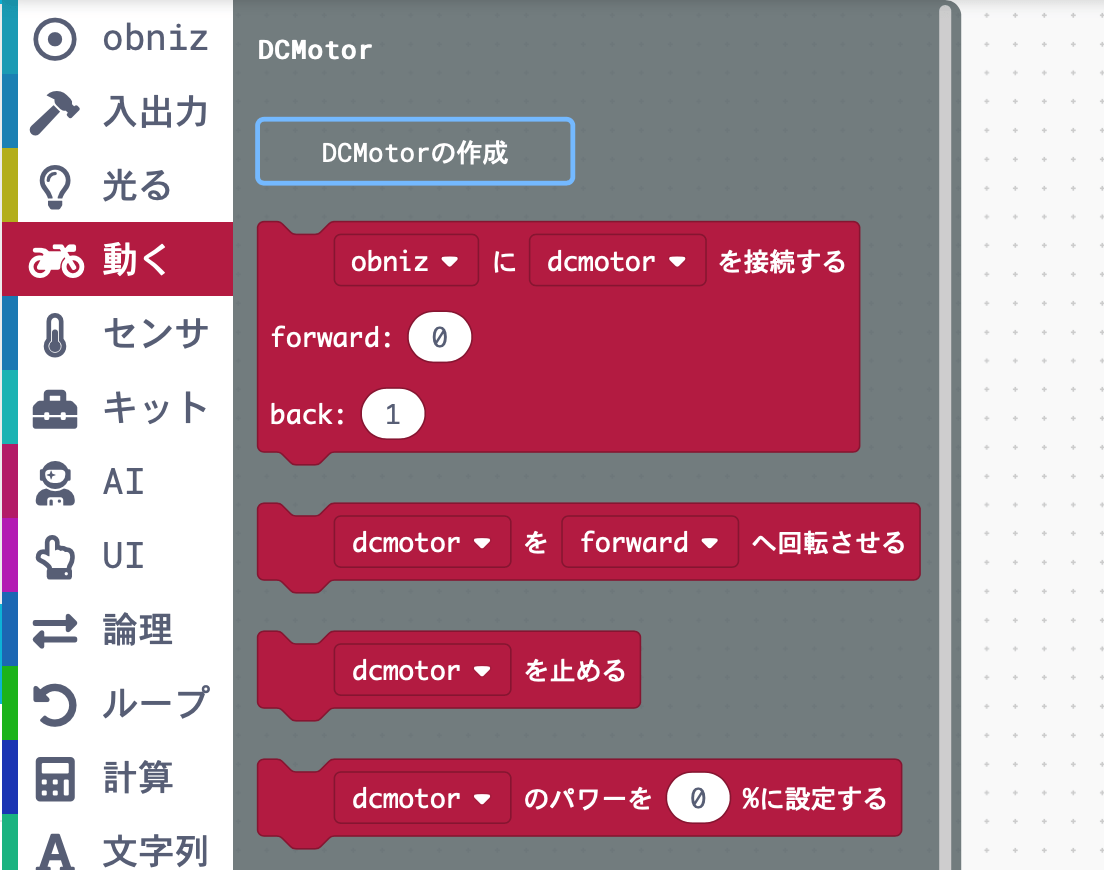The width and height of the screenshot is (1104, 870).
Task: Expand dcmotor dropdown in を止める block
Action: (421, 670)
